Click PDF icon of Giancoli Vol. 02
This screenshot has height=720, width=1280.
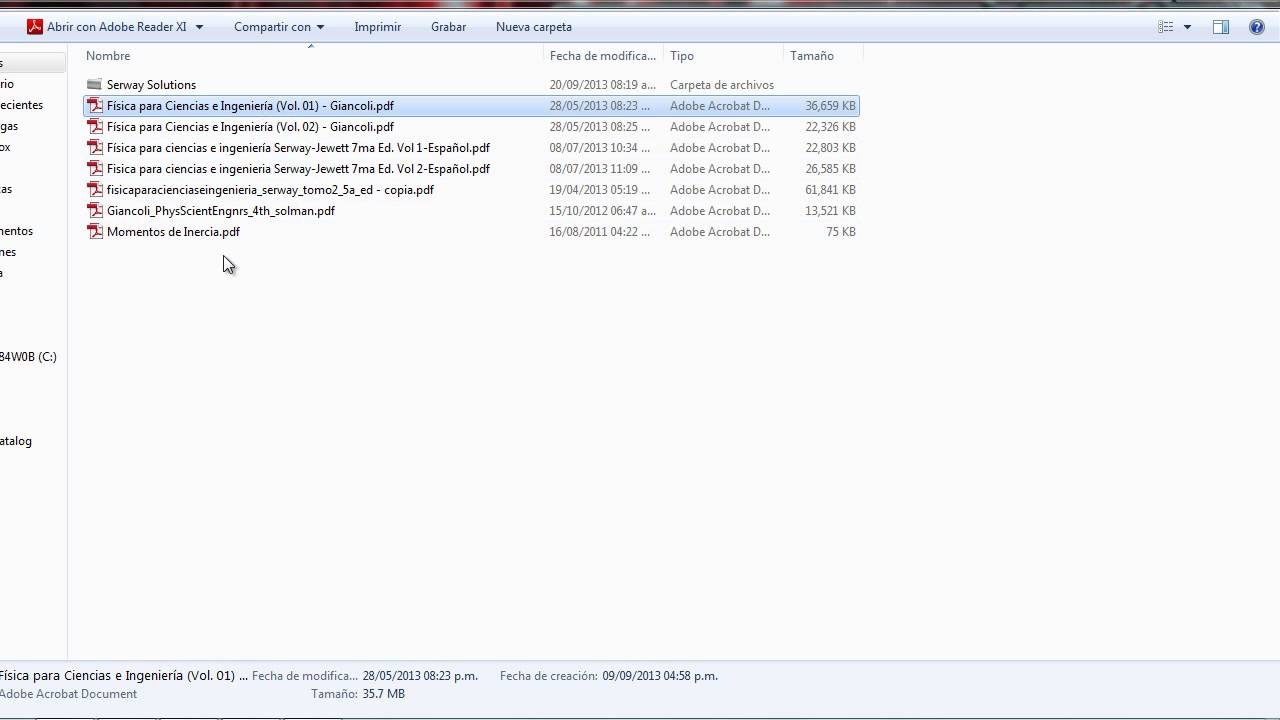(95, 127)
